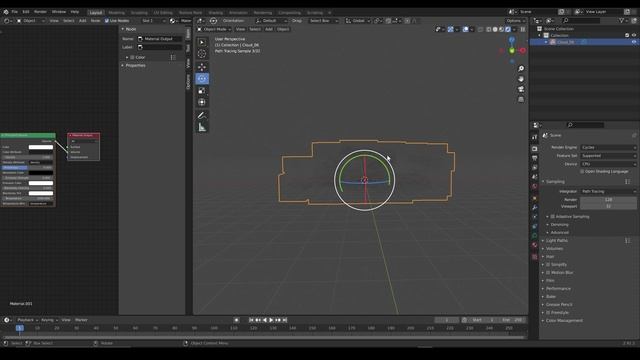Enable the Freestyle checkbox

[x=548, y=312]
